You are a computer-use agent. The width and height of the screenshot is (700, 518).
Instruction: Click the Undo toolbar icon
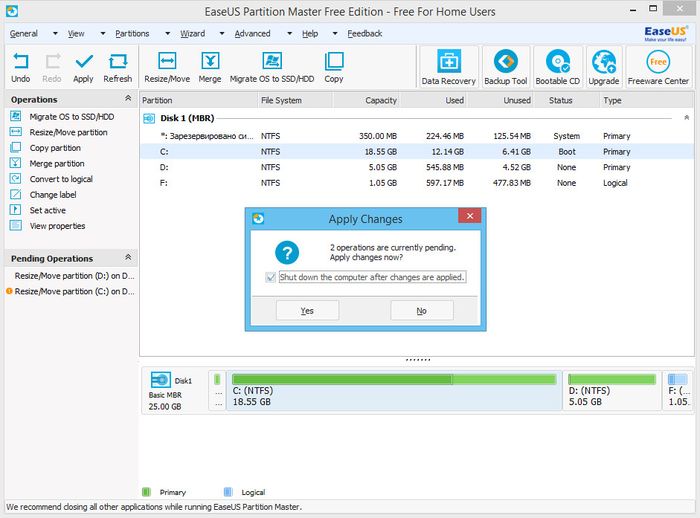pos(21,61)
